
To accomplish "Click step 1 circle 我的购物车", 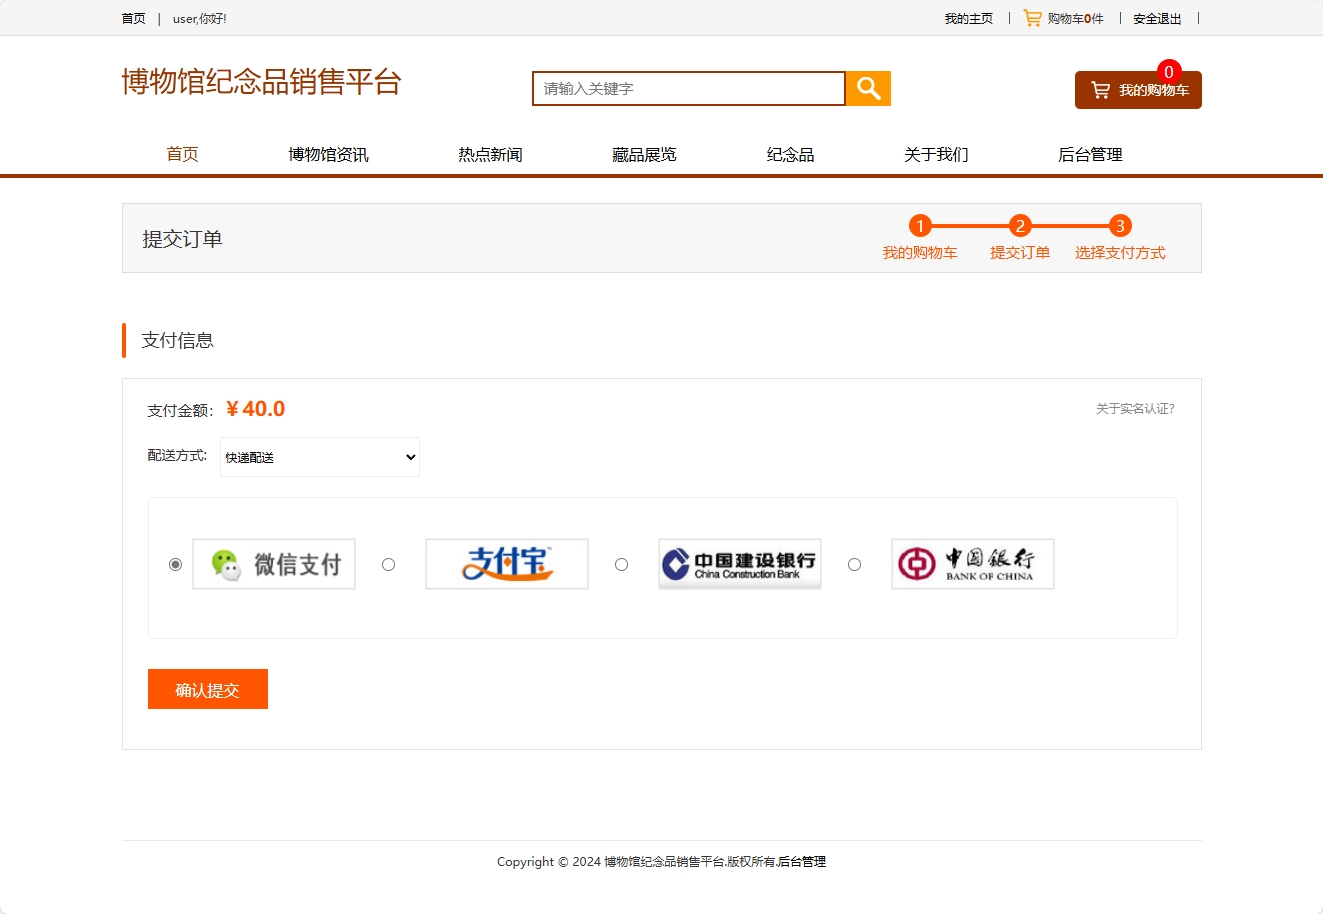I will (x=919, y=225).
